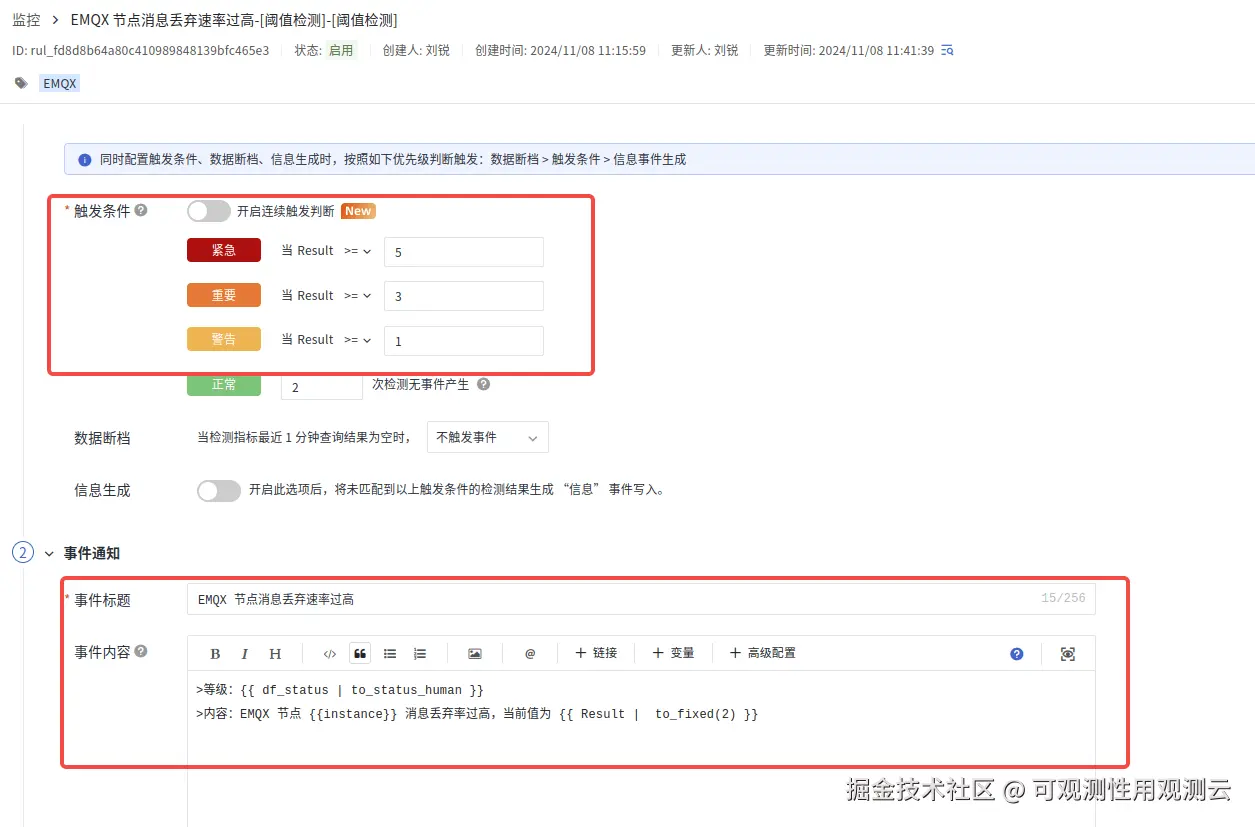Click the help icon beside 次检测无事件产生

[484, 384]
